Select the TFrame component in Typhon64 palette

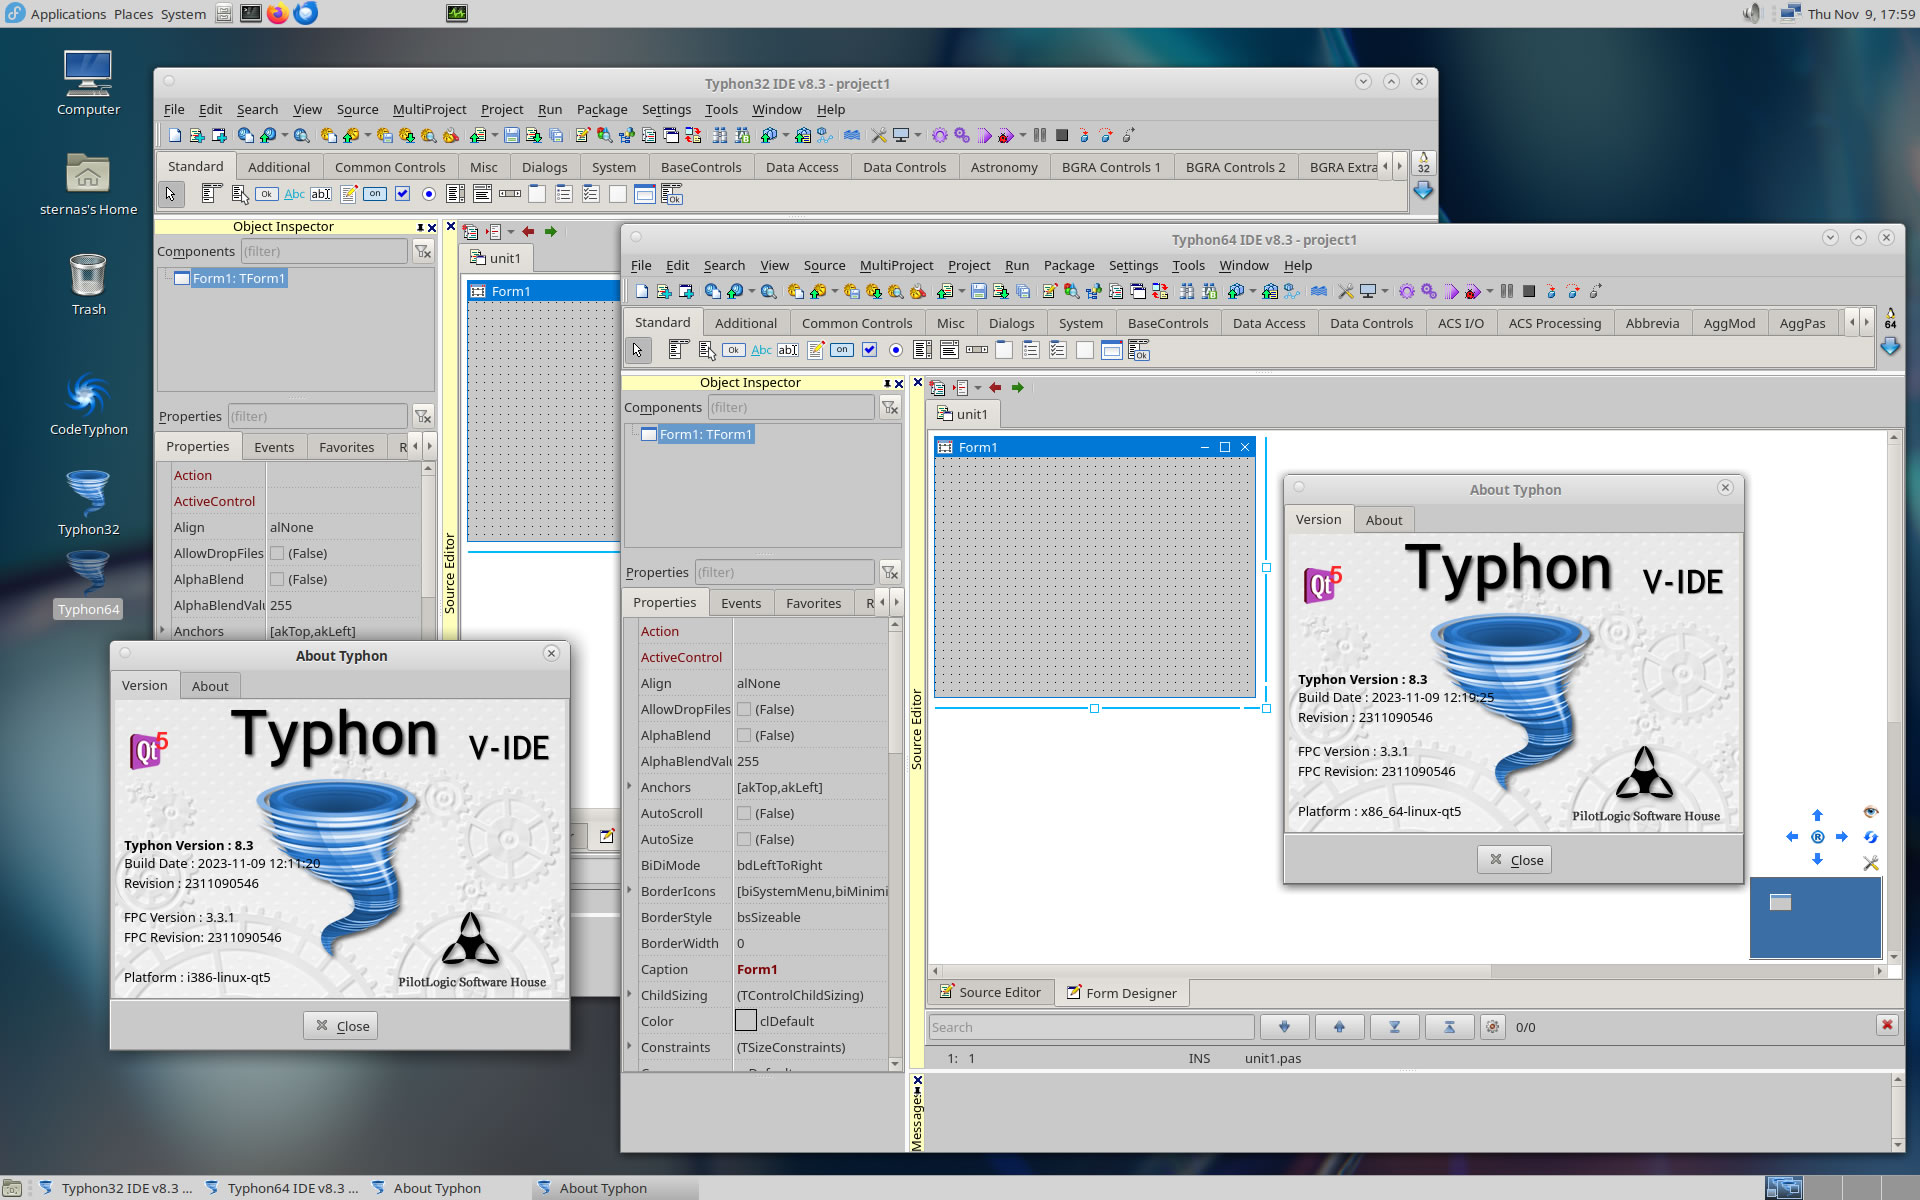pos(1111,350)
